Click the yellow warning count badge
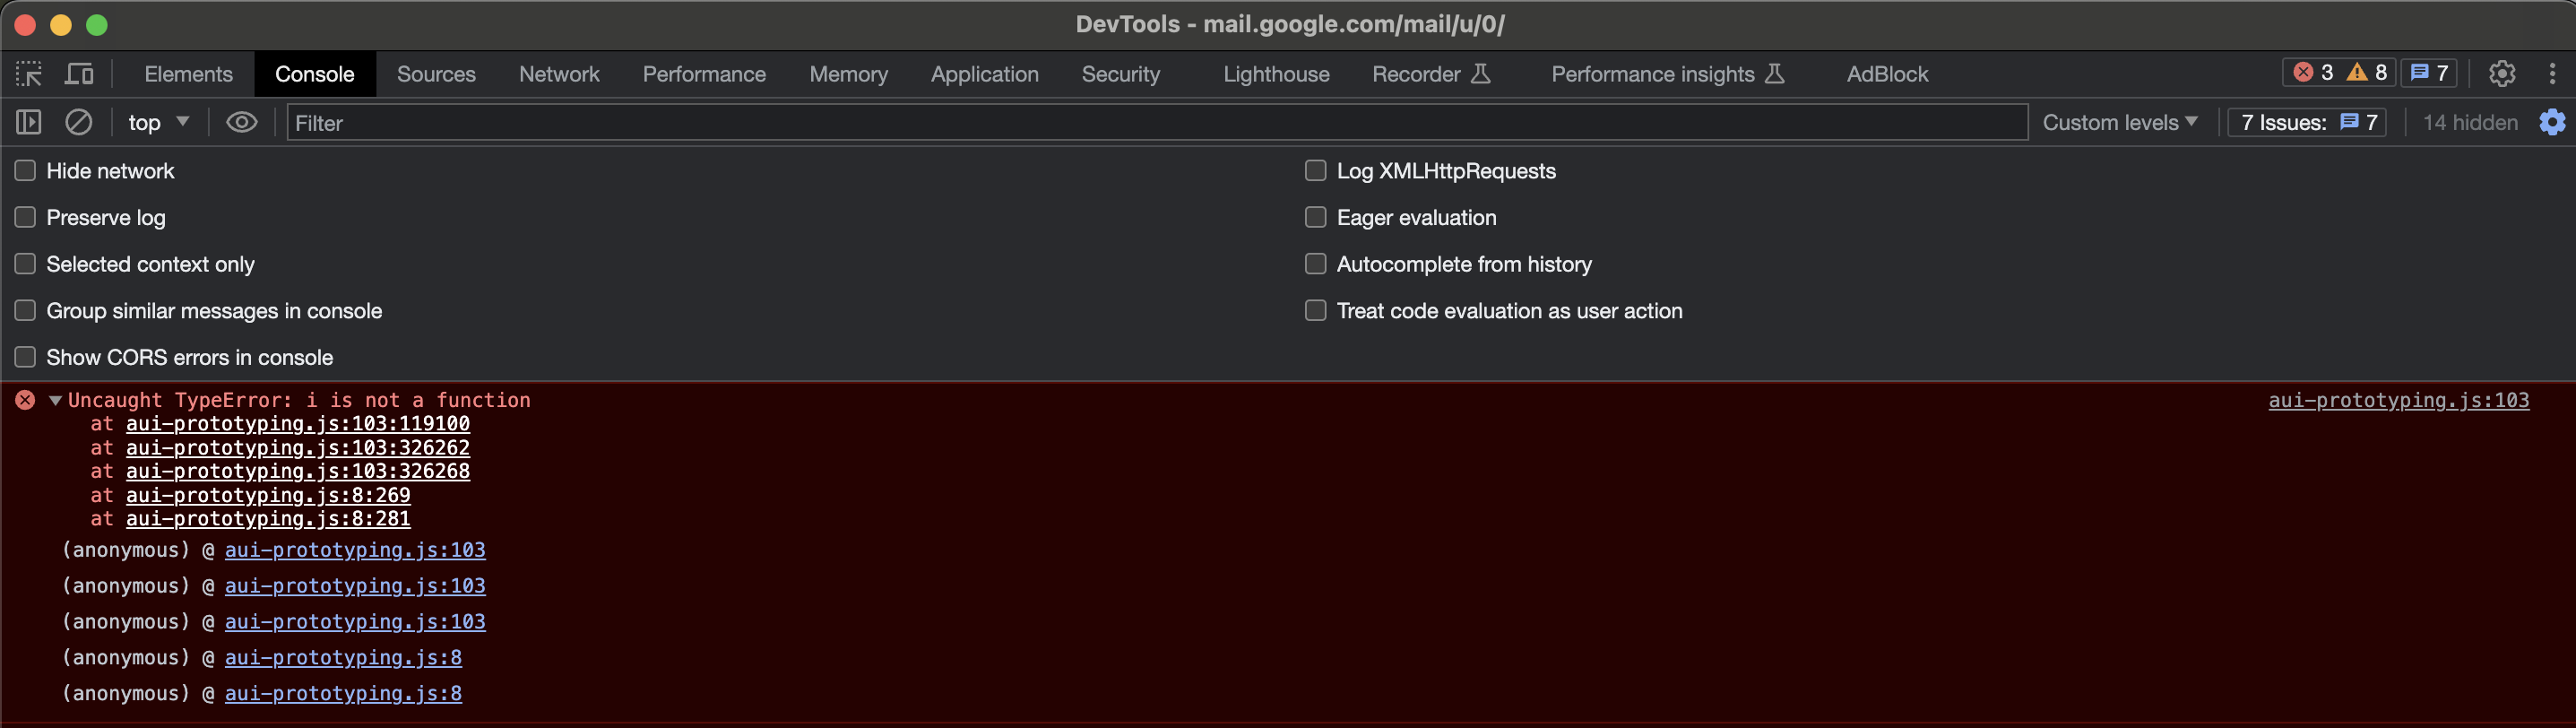This screenshot has width=2576, height=728. coord(2367,73)
